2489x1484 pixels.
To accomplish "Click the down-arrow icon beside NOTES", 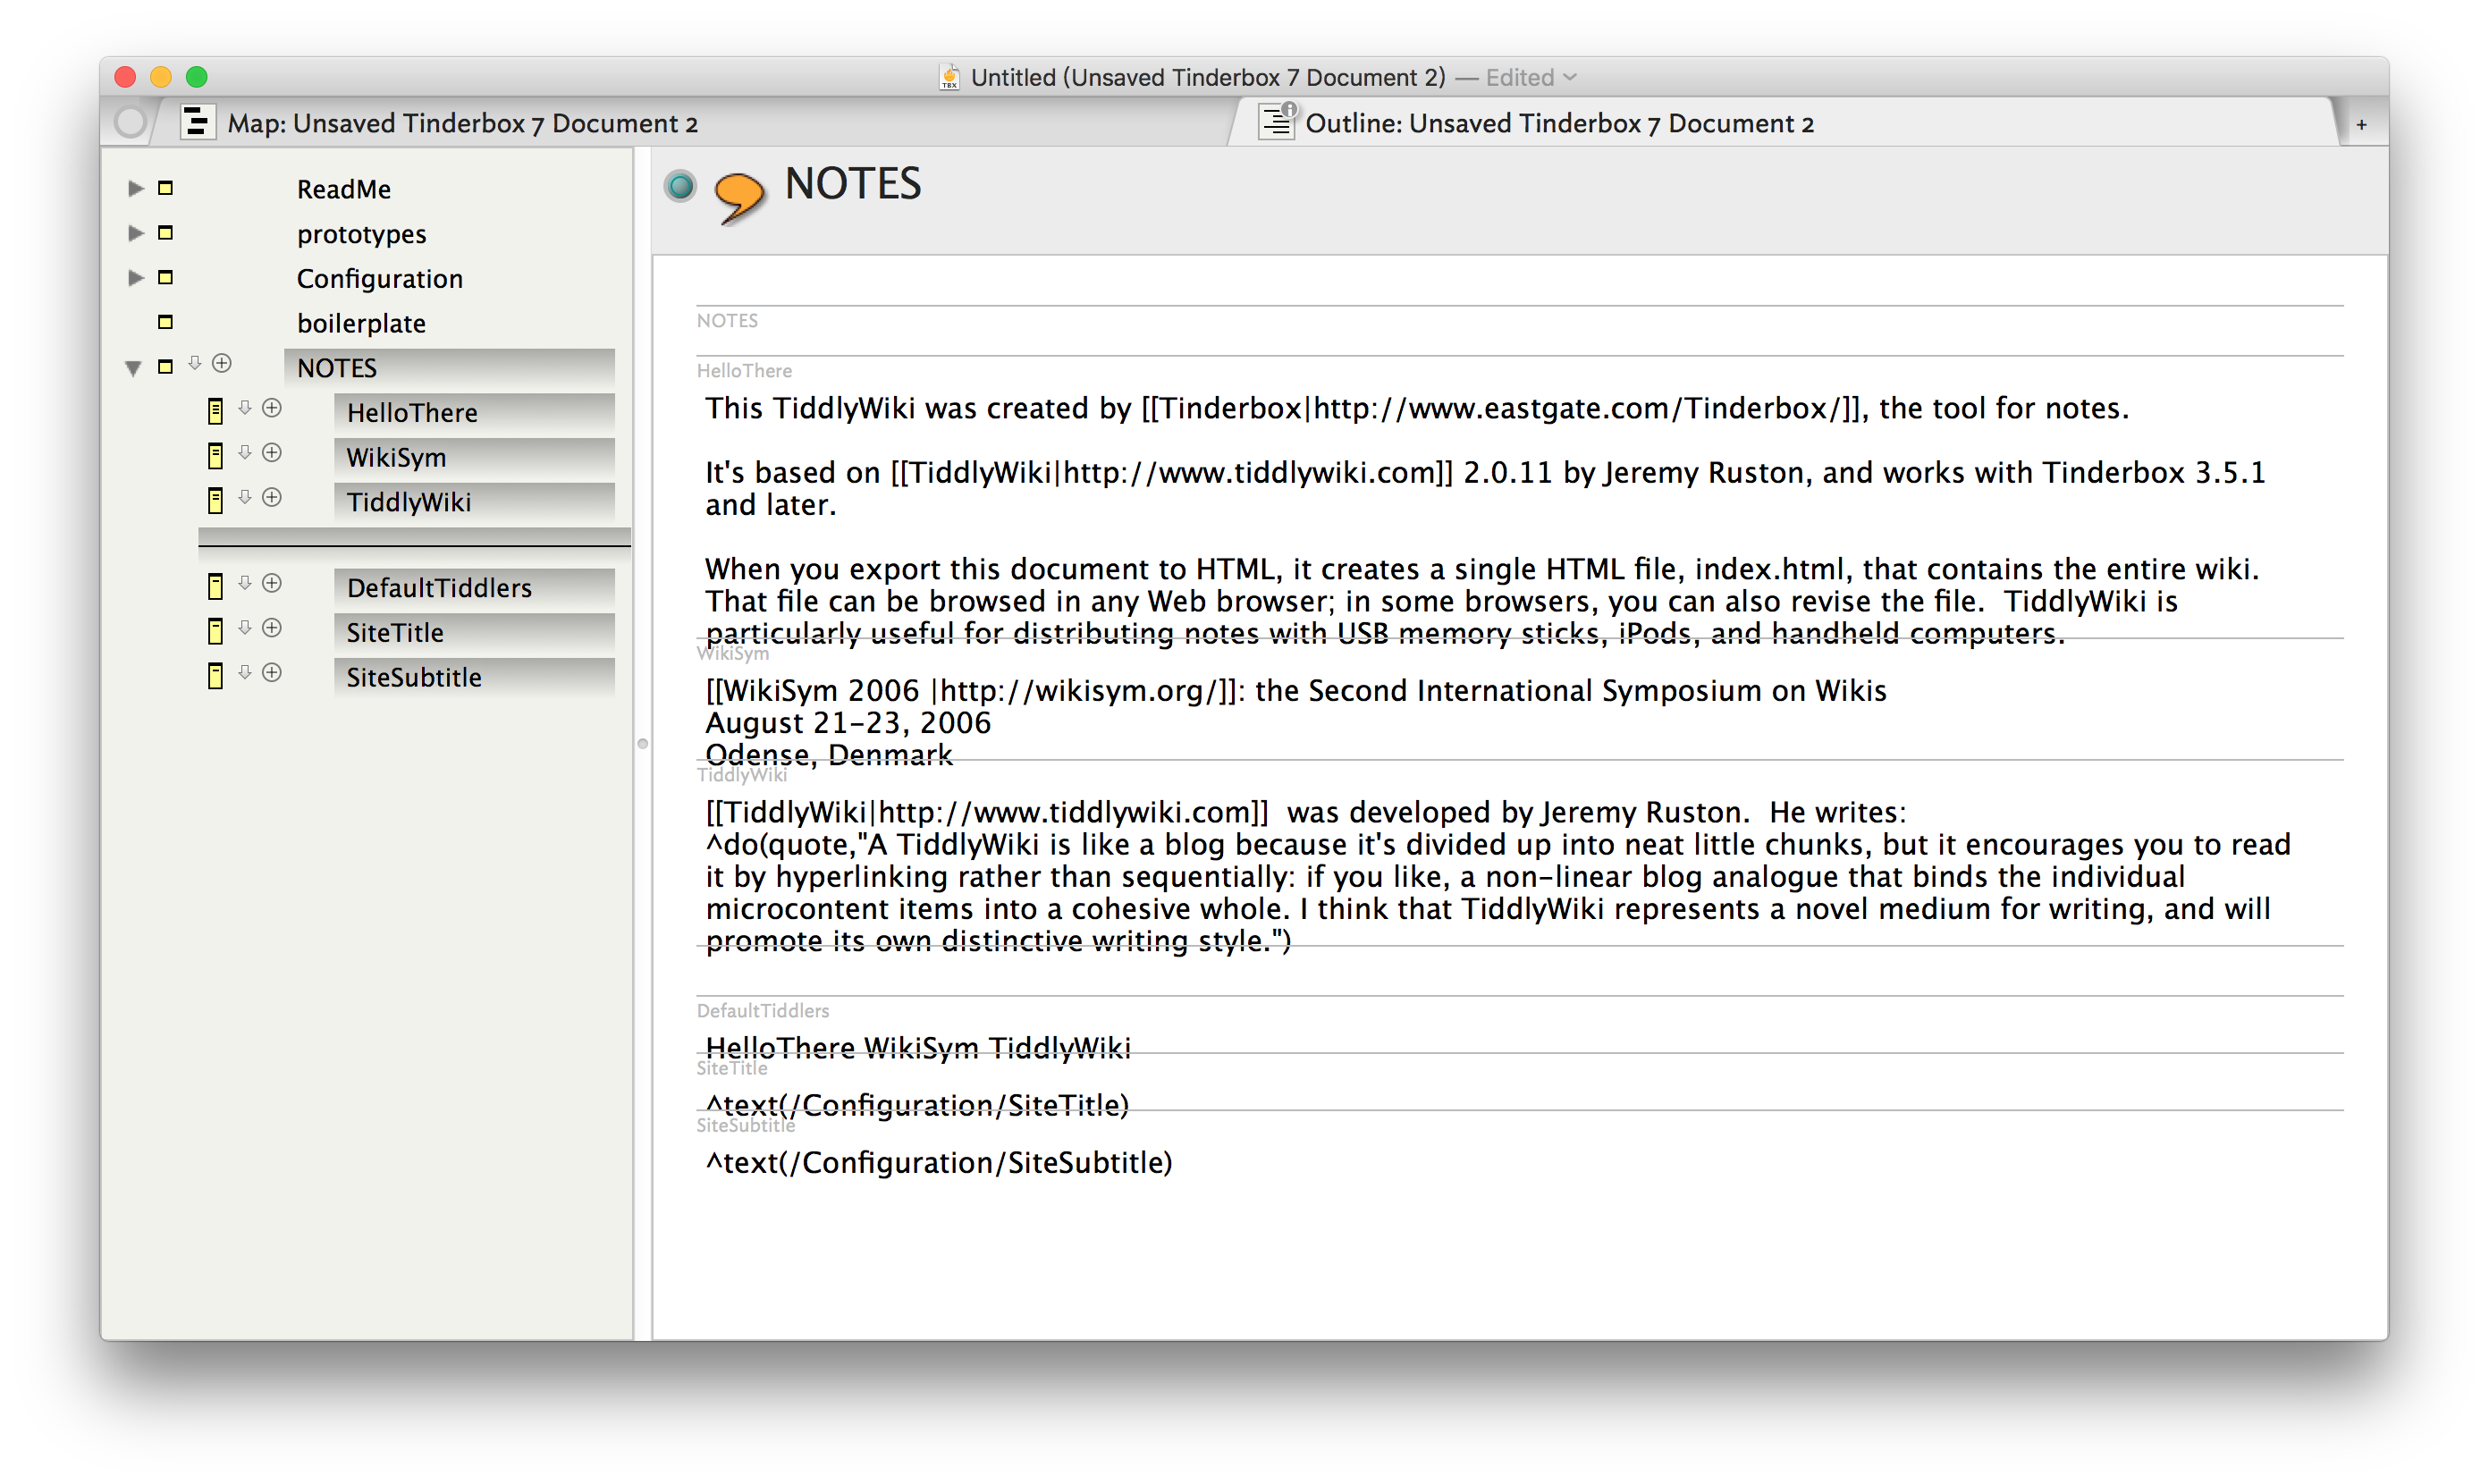I will [195, 363].
